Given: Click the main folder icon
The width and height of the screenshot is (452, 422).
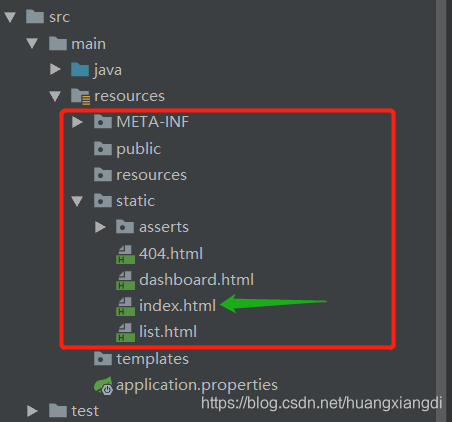Looking at the screenshot, I should 58,43.
